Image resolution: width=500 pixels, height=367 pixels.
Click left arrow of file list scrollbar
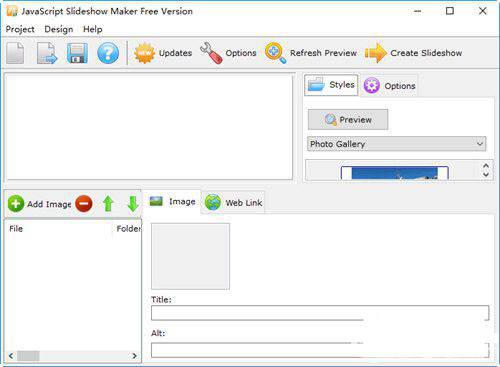pyautogui.click(x=11, y=356)
